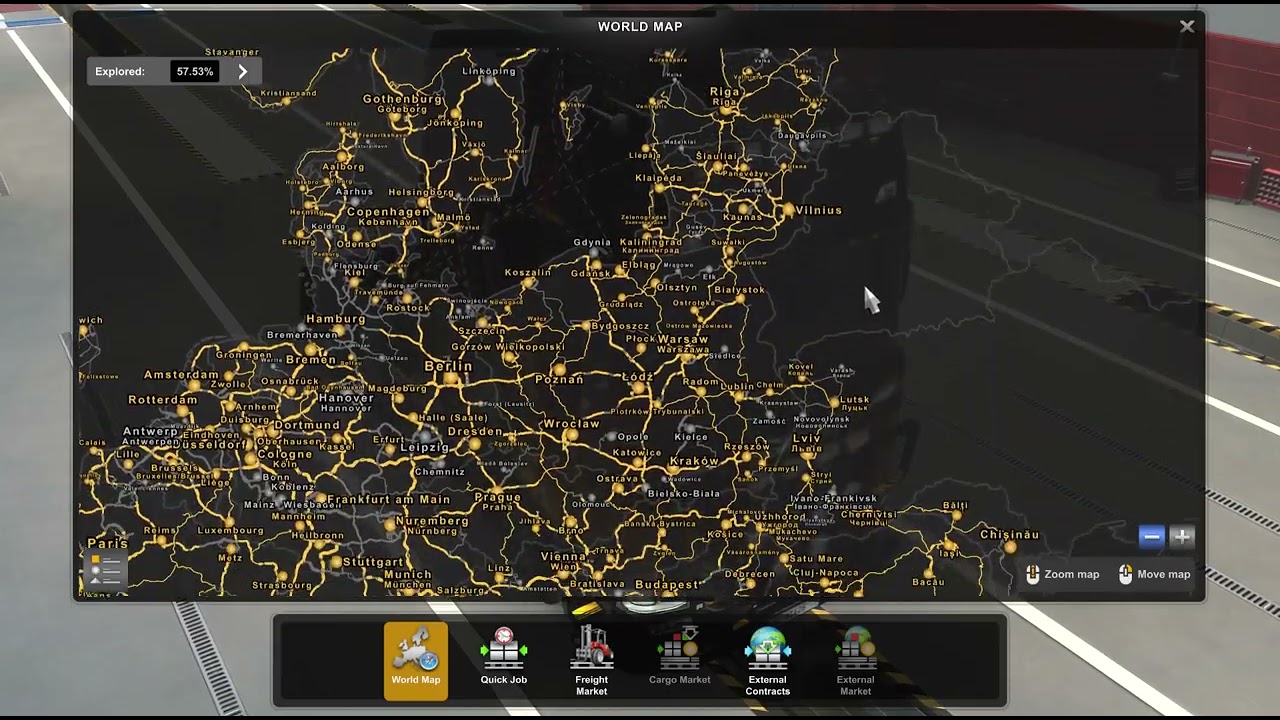The height and width of the screenshot is (720, 1280).
Task: Select Cluj-Napoca on the map
Action: (826, 573)
